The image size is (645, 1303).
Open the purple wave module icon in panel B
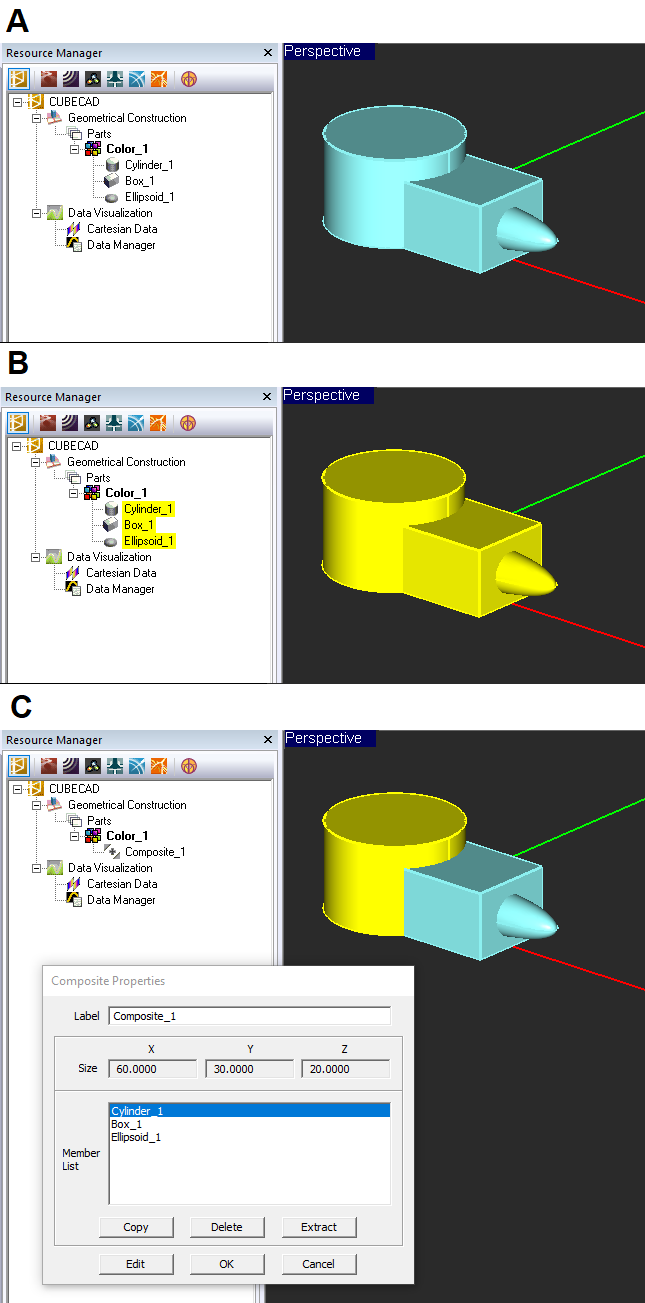(x=69, y=422)
